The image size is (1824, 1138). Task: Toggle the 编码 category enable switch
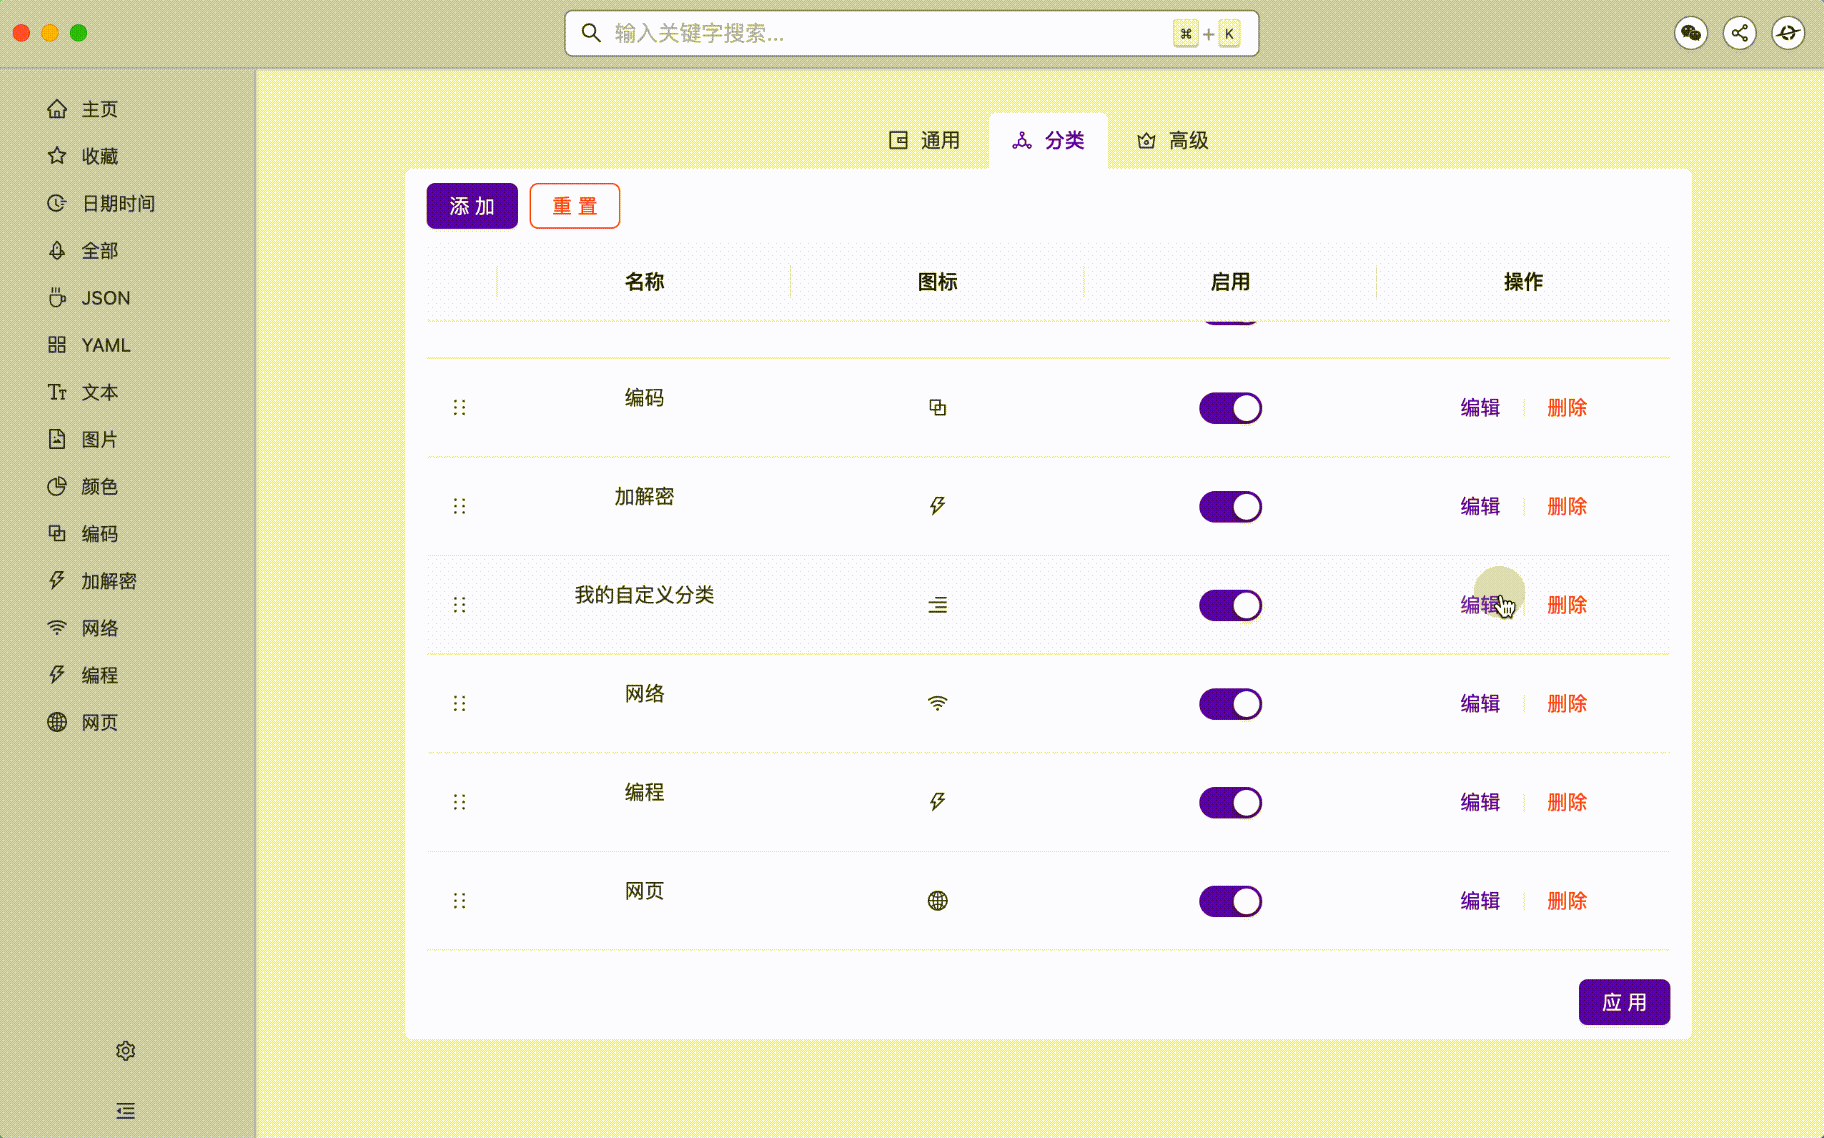[1230, 408]
